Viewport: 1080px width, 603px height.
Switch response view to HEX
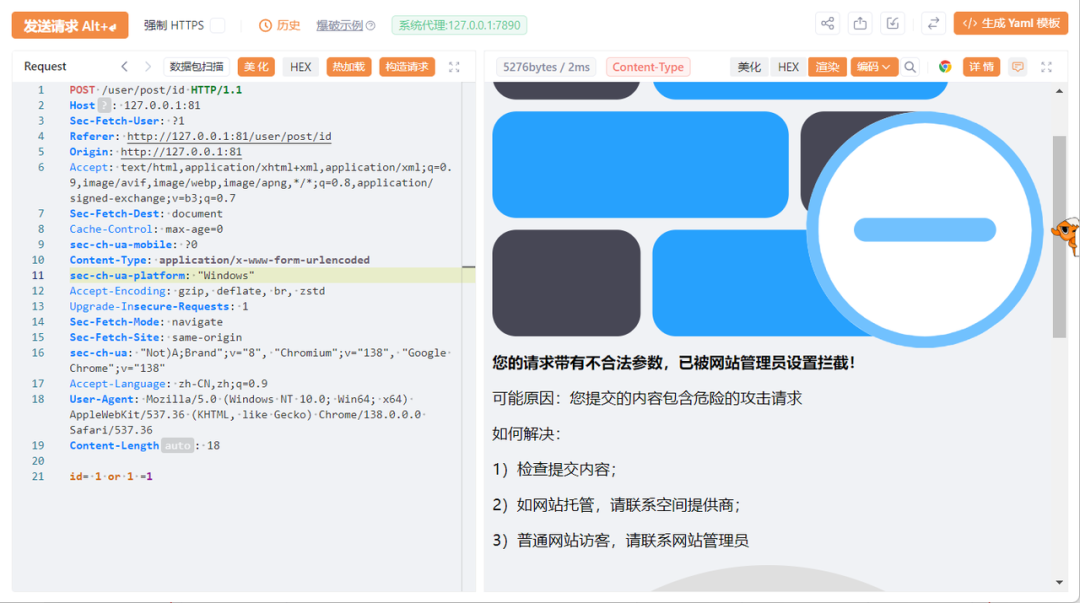(788, 67)
